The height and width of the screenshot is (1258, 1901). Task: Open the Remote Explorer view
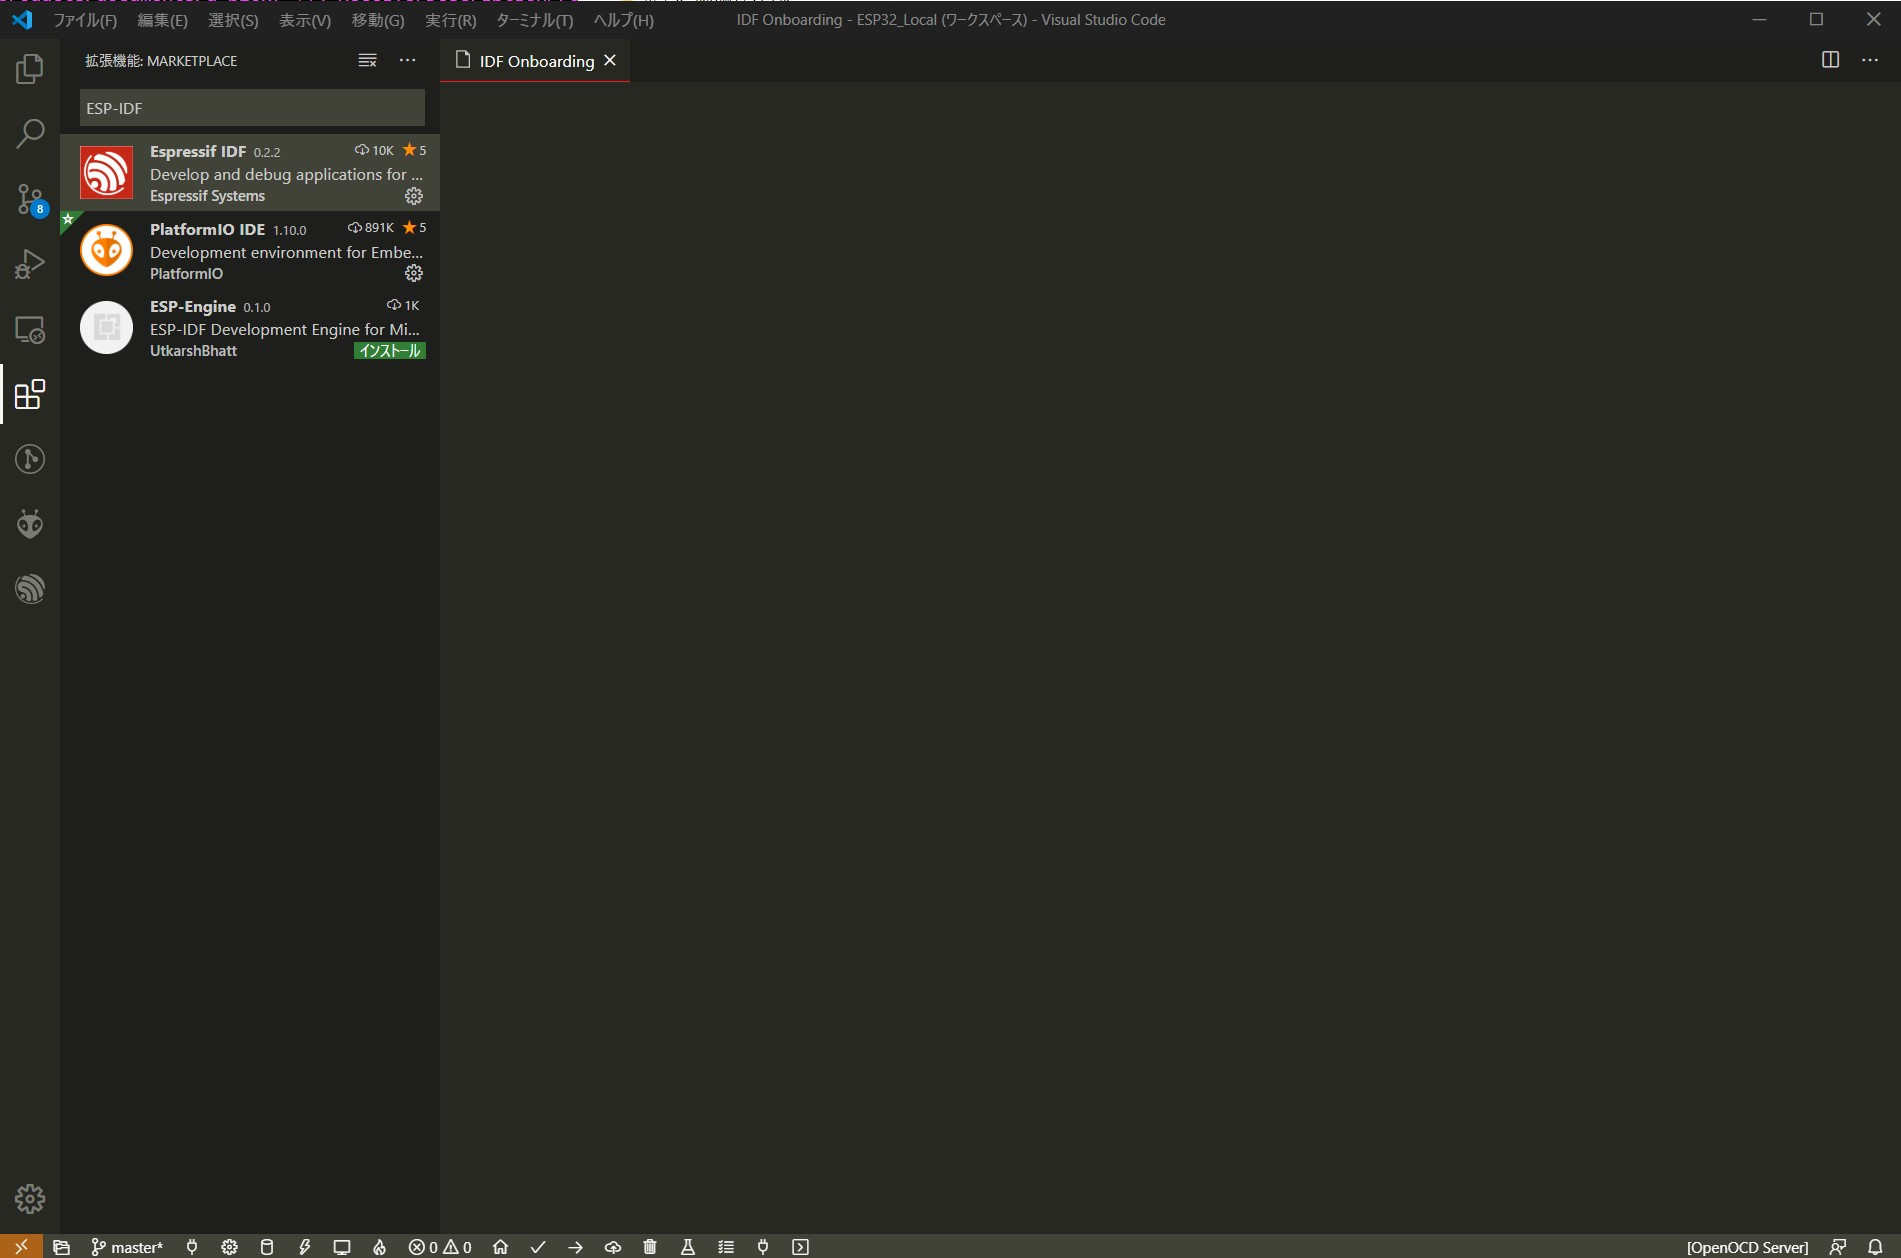tap(30, 329)
